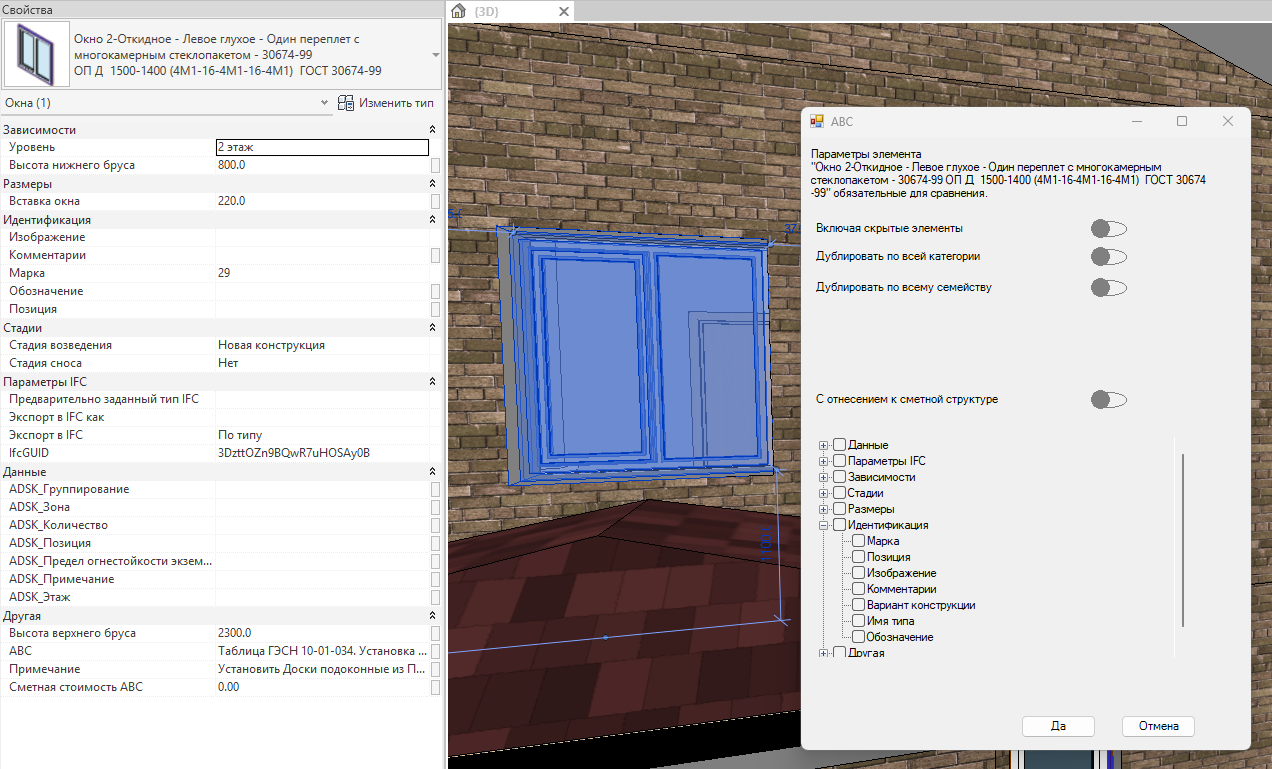Open the type selector dropdown arrow
The image size is (1272, 769).
click(x=435, y=55)
